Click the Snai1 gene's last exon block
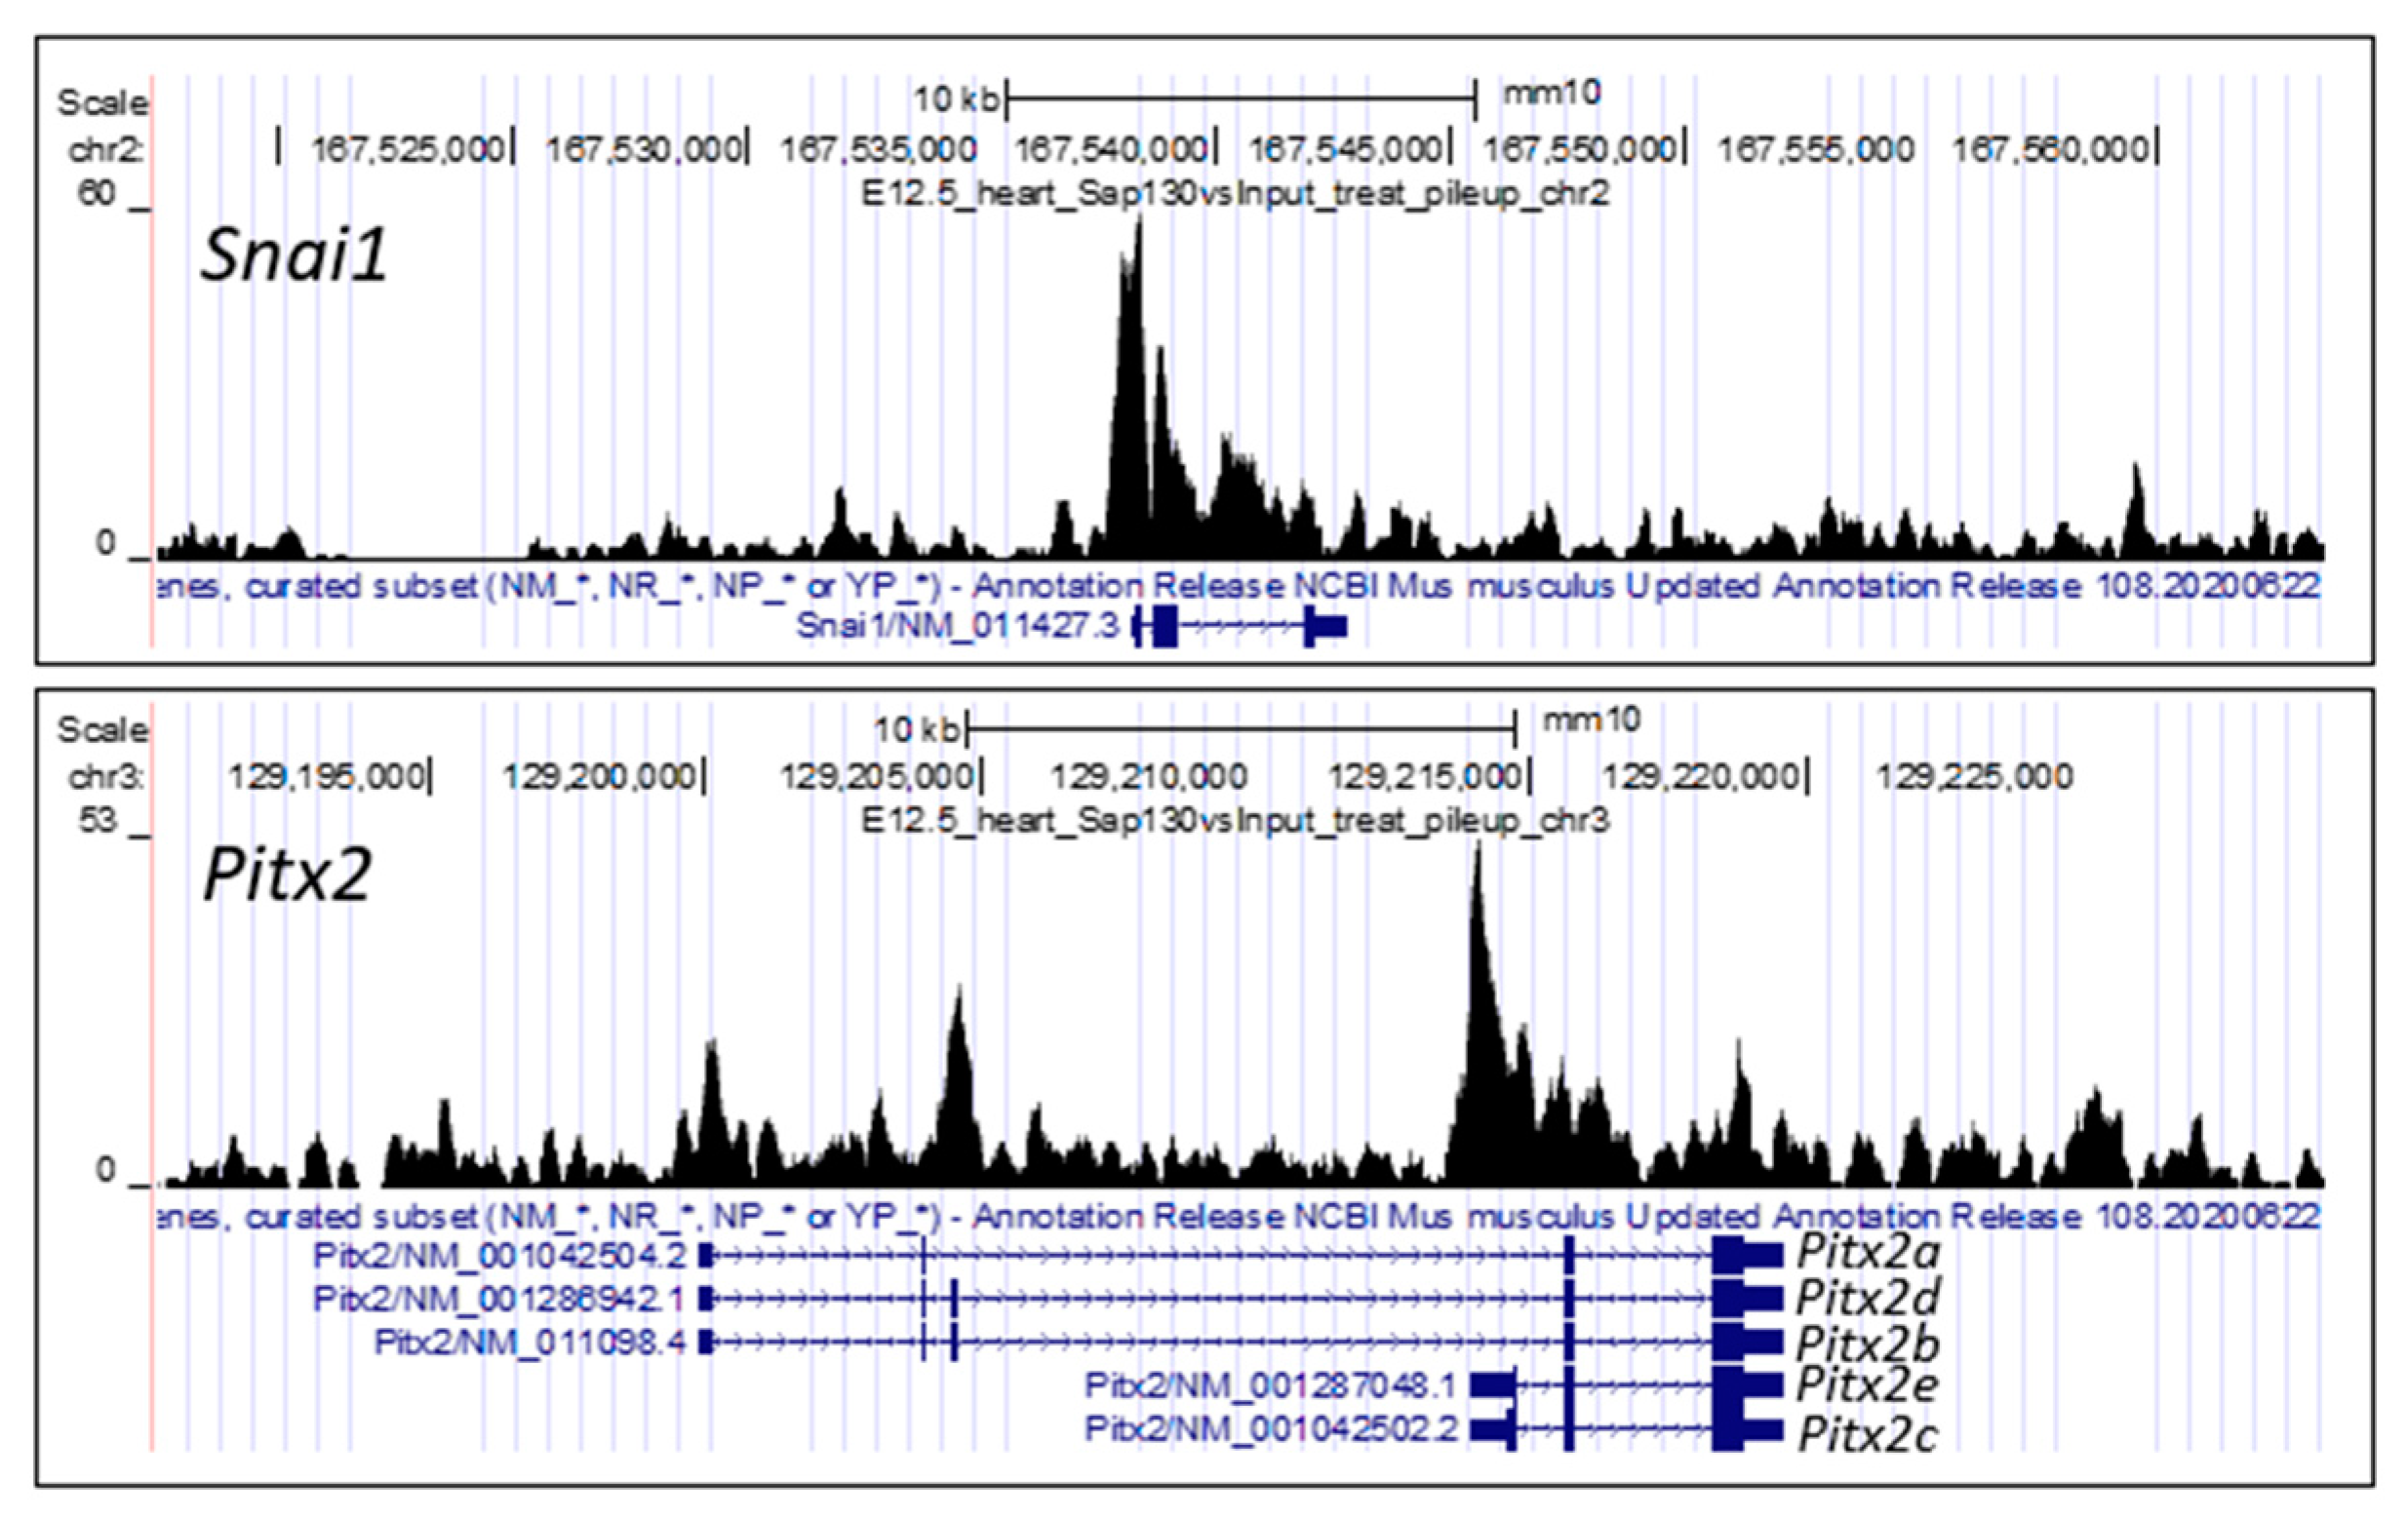2408x1521 pixels. [1326, 627]
